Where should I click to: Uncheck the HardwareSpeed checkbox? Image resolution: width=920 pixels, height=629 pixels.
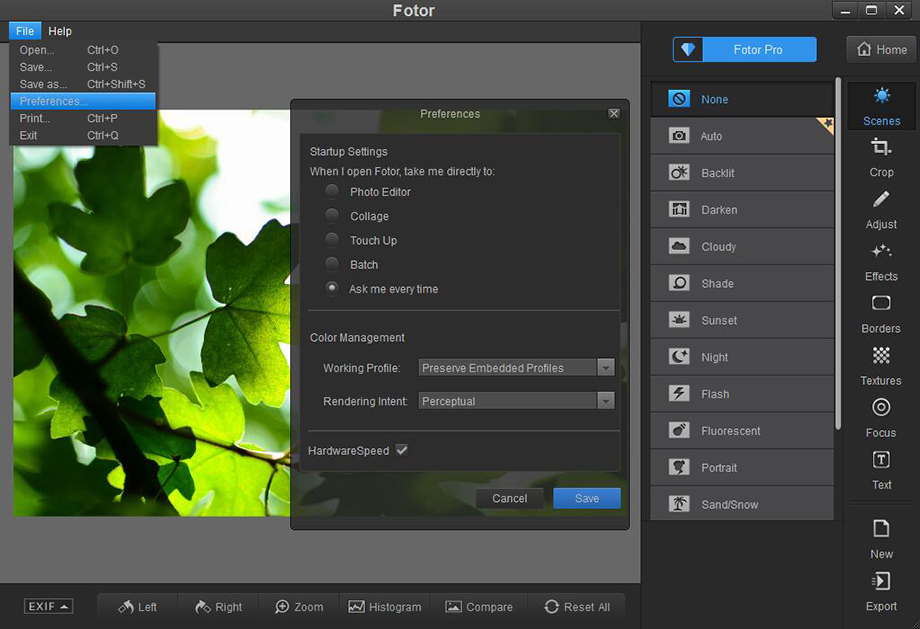(401, 450)
